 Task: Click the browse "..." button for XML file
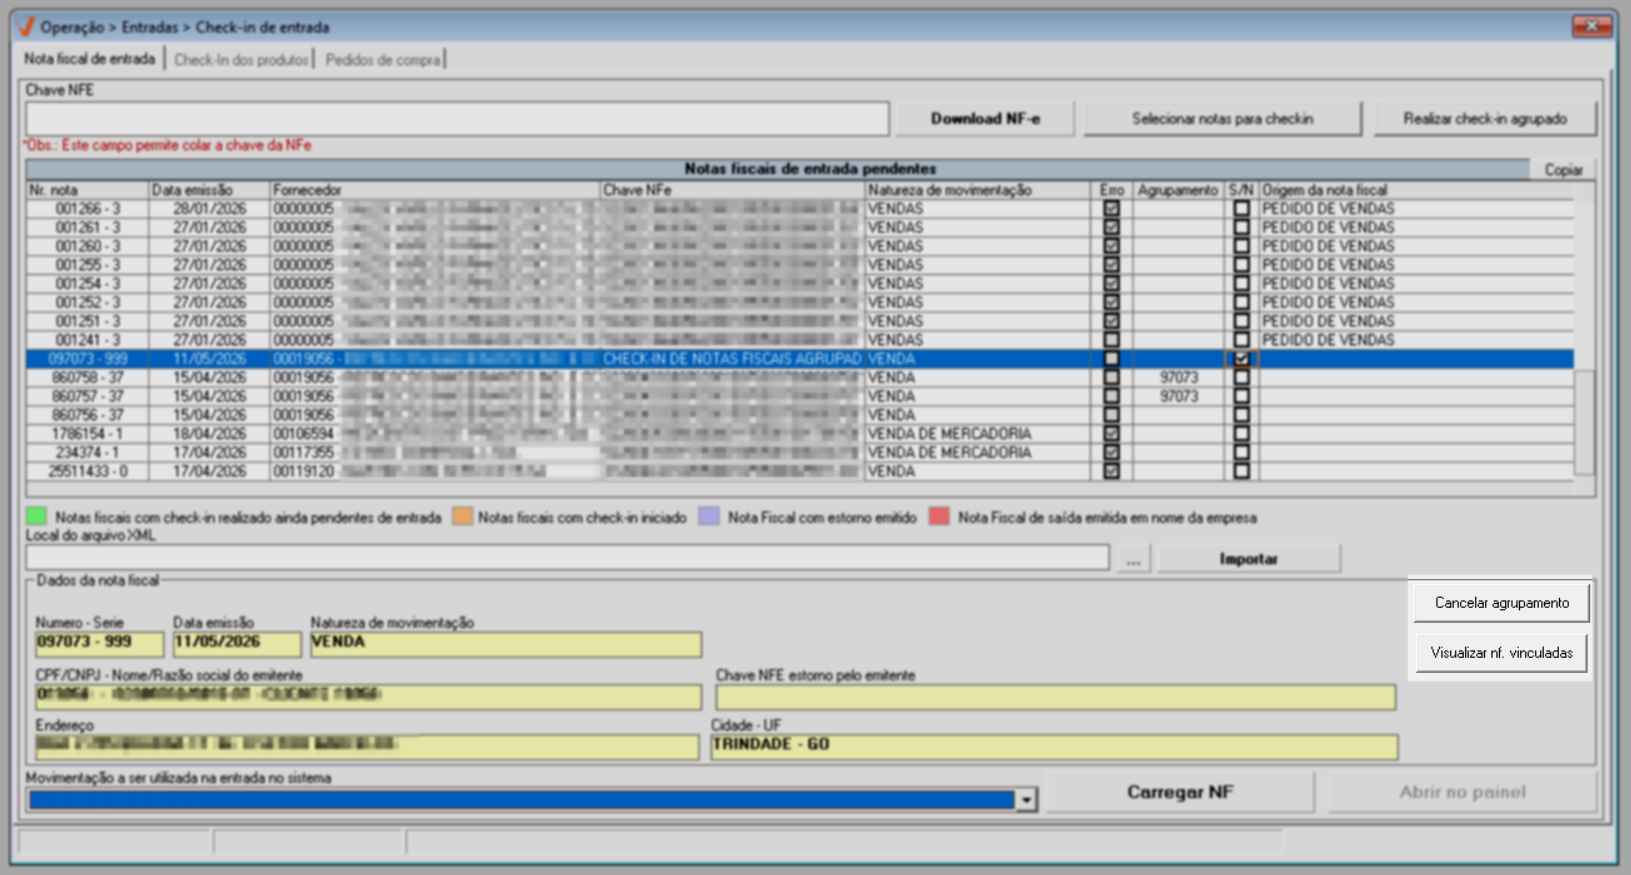[x=1133, y=559]
